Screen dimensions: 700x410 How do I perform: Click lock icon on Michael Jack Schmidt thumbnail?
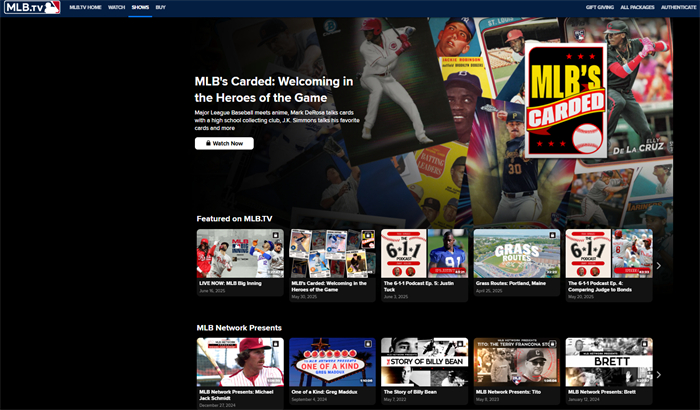click(275, 344)
